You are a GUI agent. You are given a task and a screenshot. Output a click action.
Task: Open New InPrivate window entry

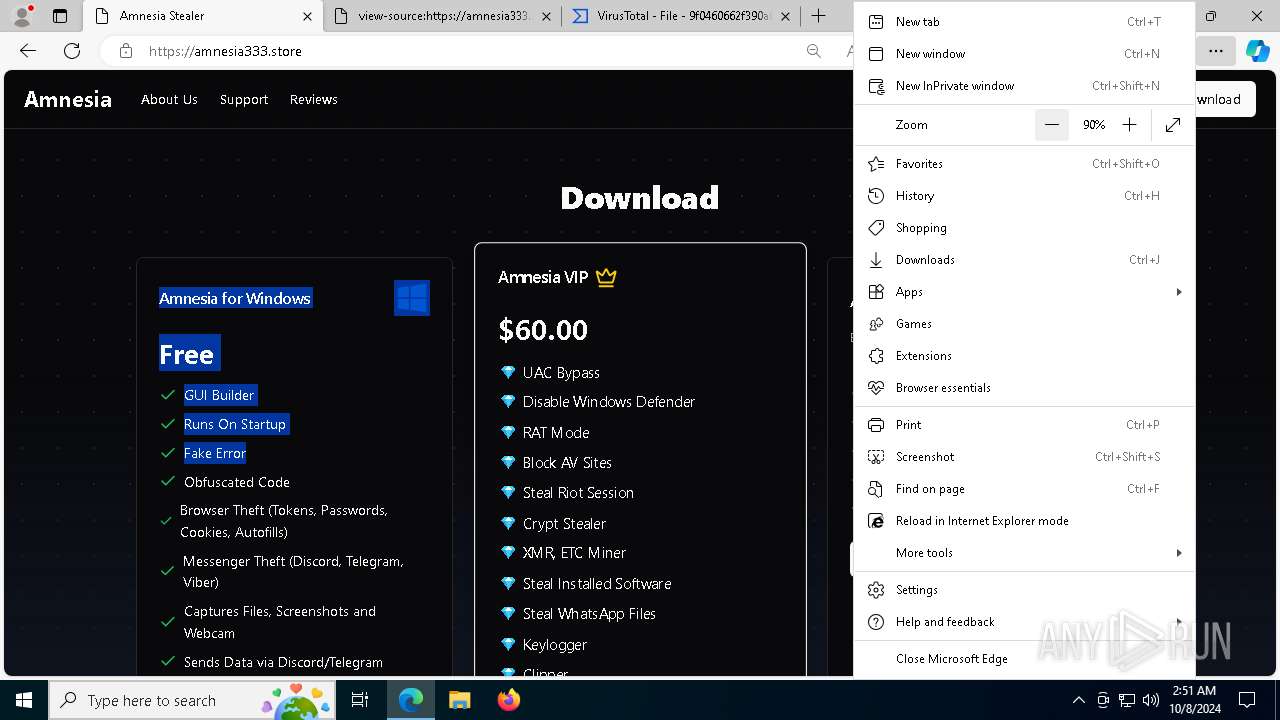[x=1024, y=86]
